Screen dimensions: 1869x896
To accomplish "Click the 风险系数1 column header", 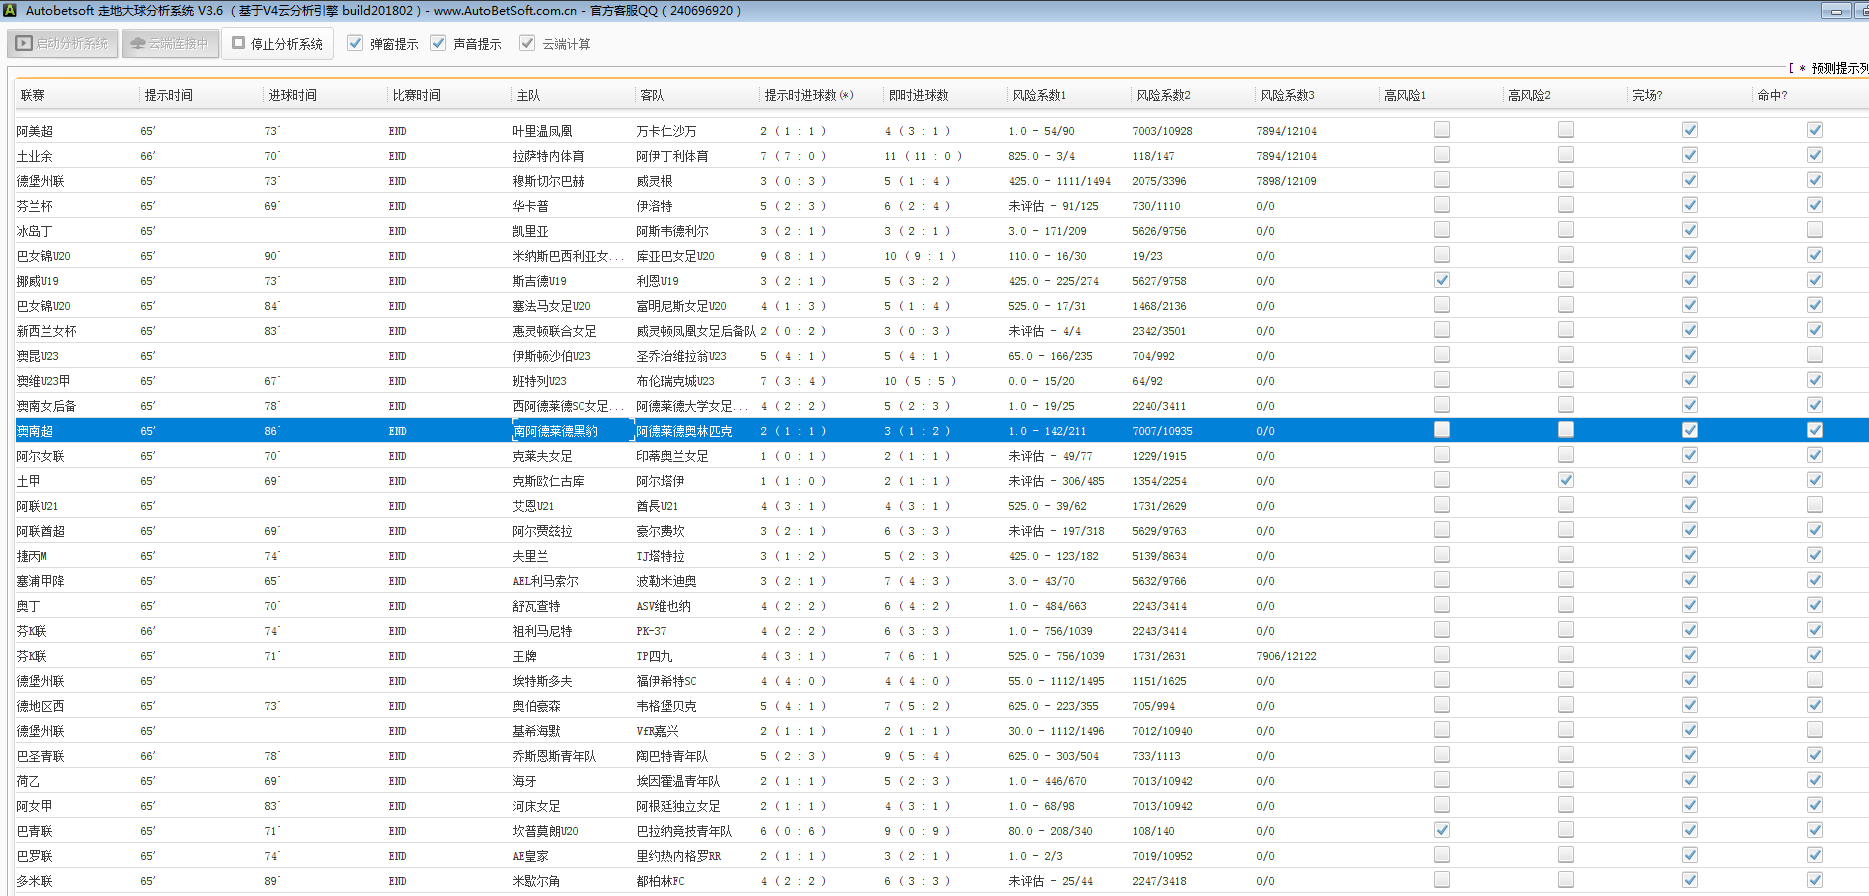I will [1039, 96].
